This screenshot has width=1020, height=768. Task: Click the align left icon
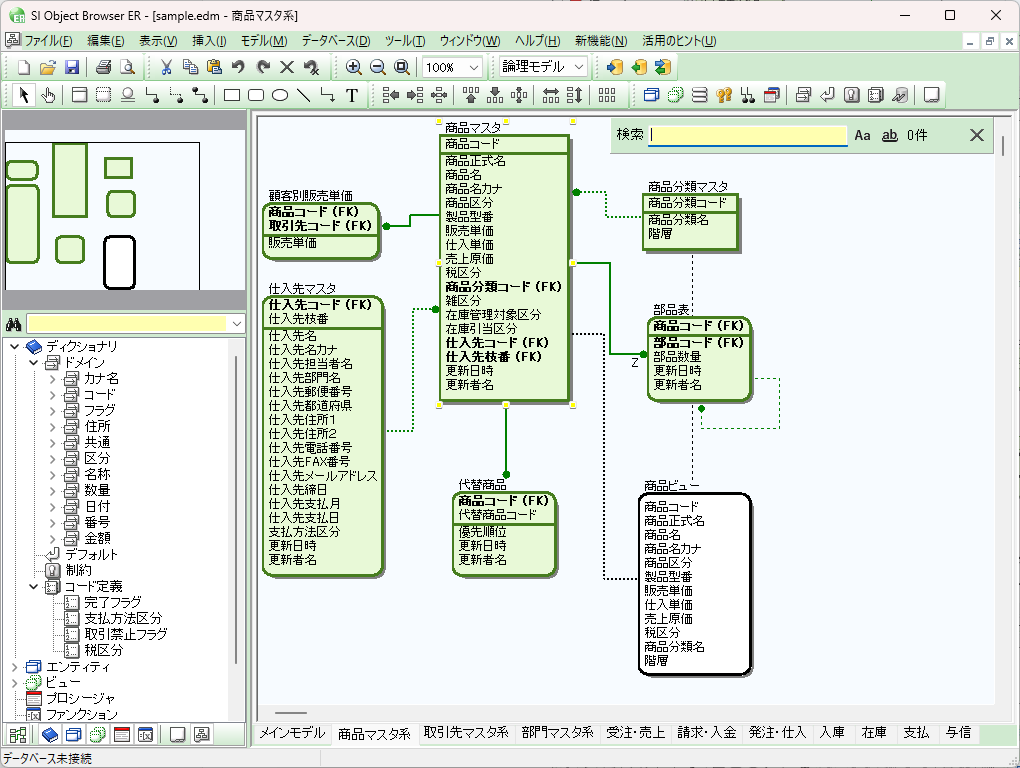tap(391, 96)
